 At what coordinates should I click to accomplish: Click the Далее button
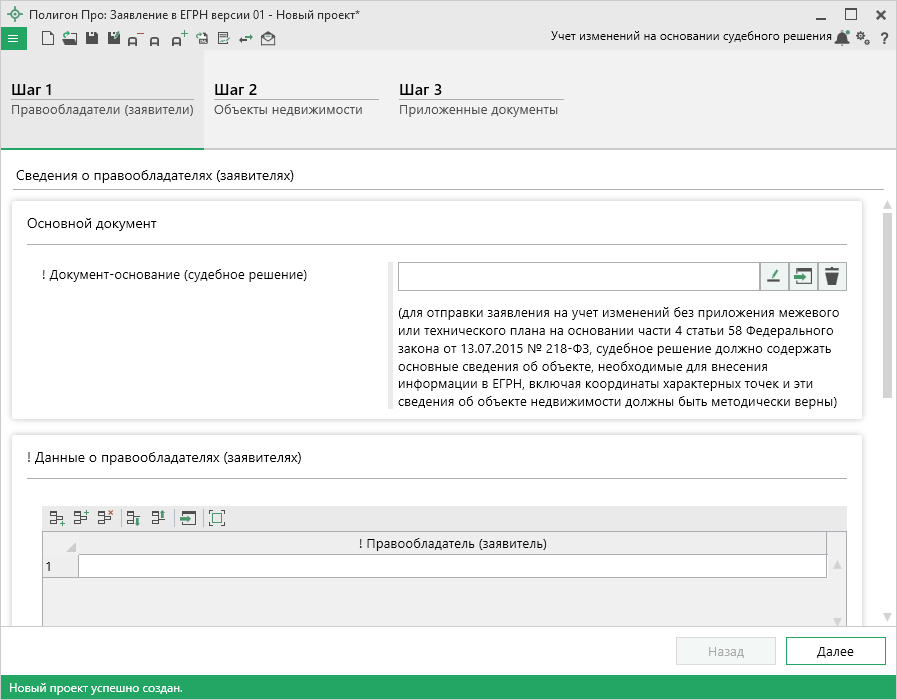click(835, 651)
